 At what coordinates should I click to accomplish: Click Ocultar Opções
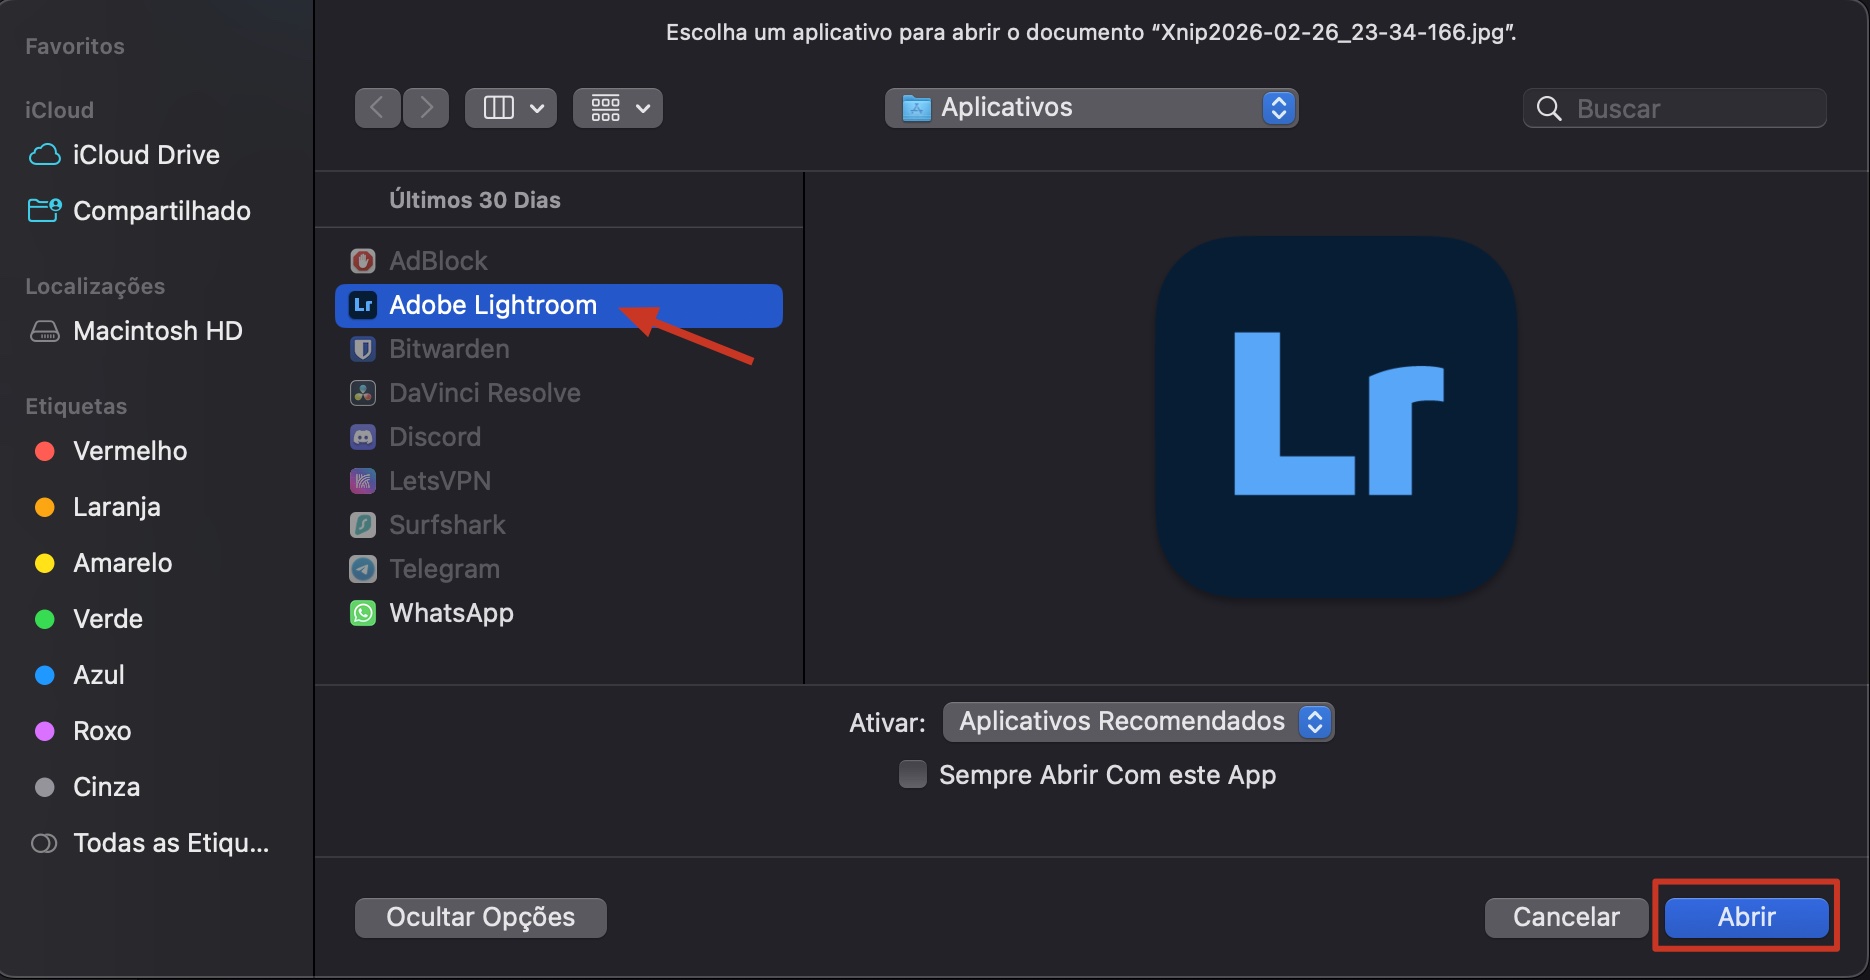(480, 917)
